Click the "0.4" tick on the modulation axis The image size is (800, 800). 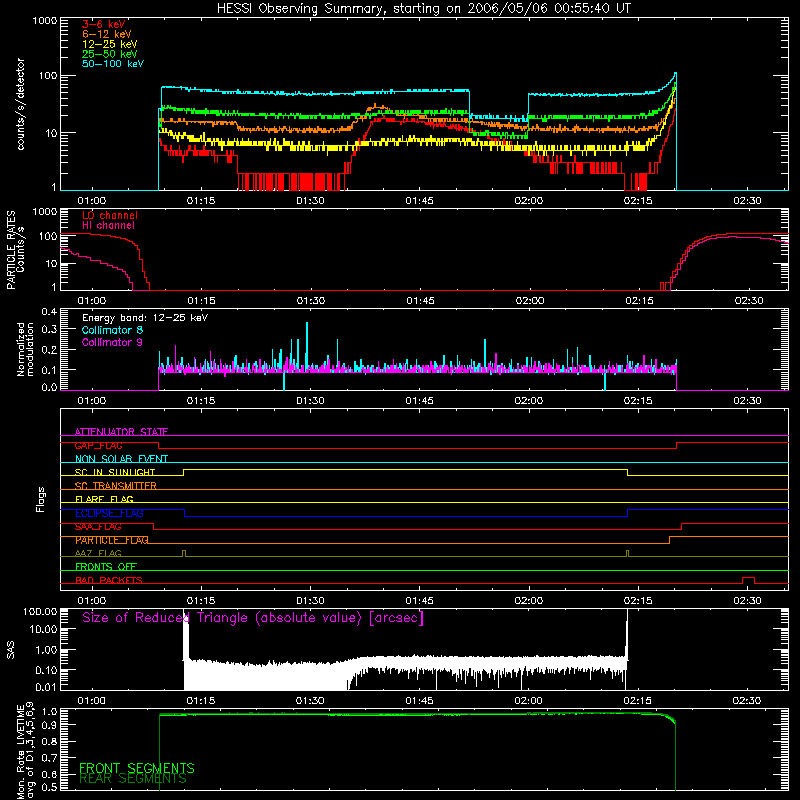click(49, 311)
